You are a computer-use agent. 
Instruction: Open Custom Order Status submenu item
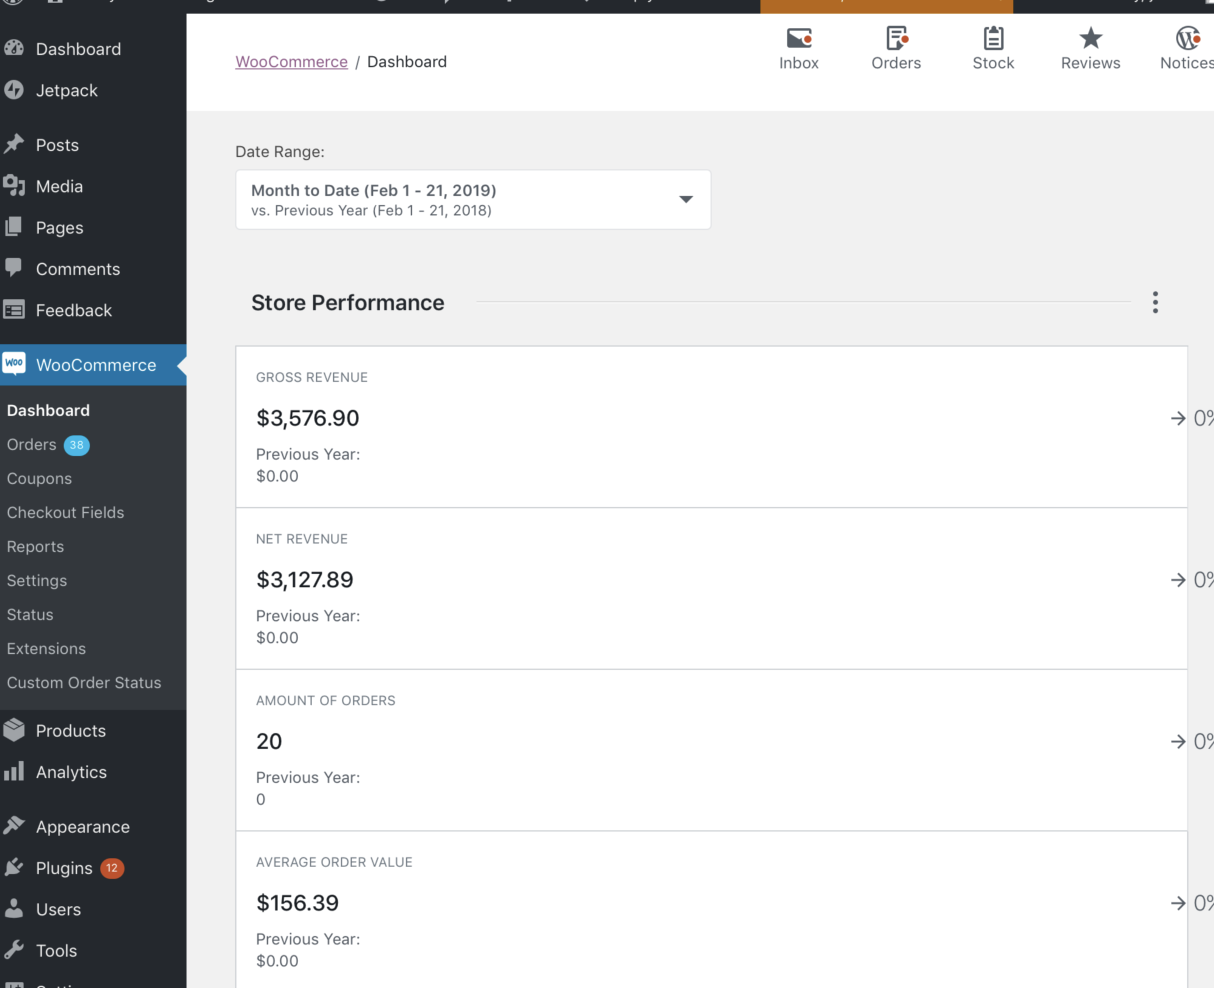pos(84,682)
